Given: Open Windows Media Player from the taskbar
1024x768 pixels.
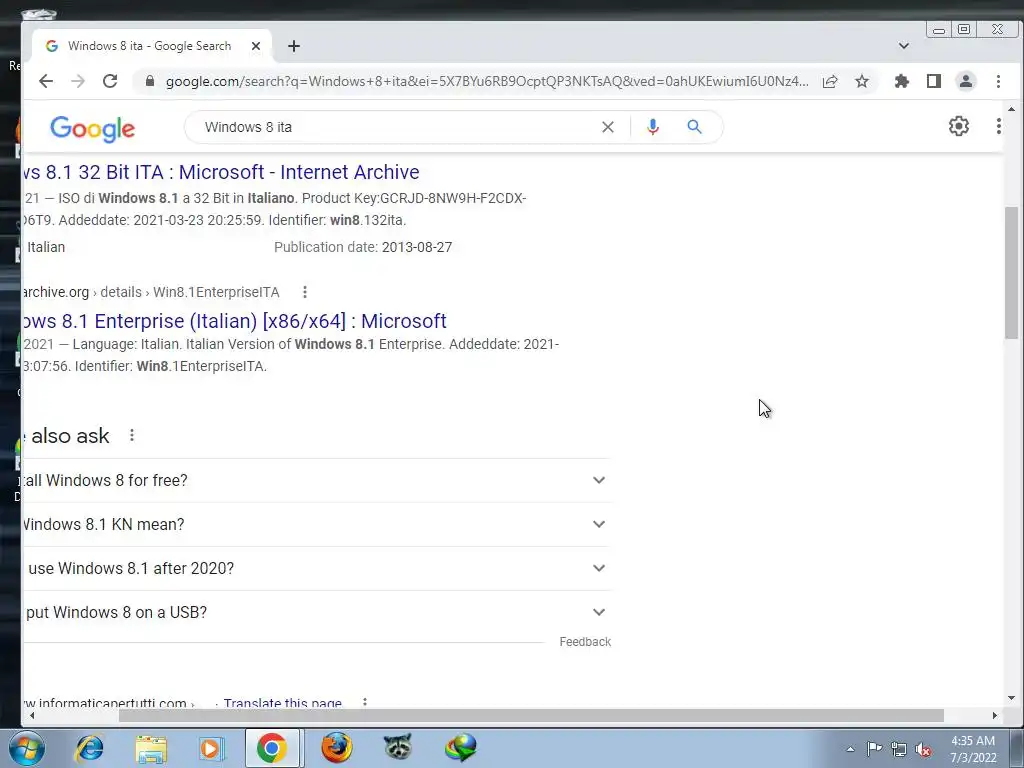Looking at the screenshot, I should coord(211,748).
